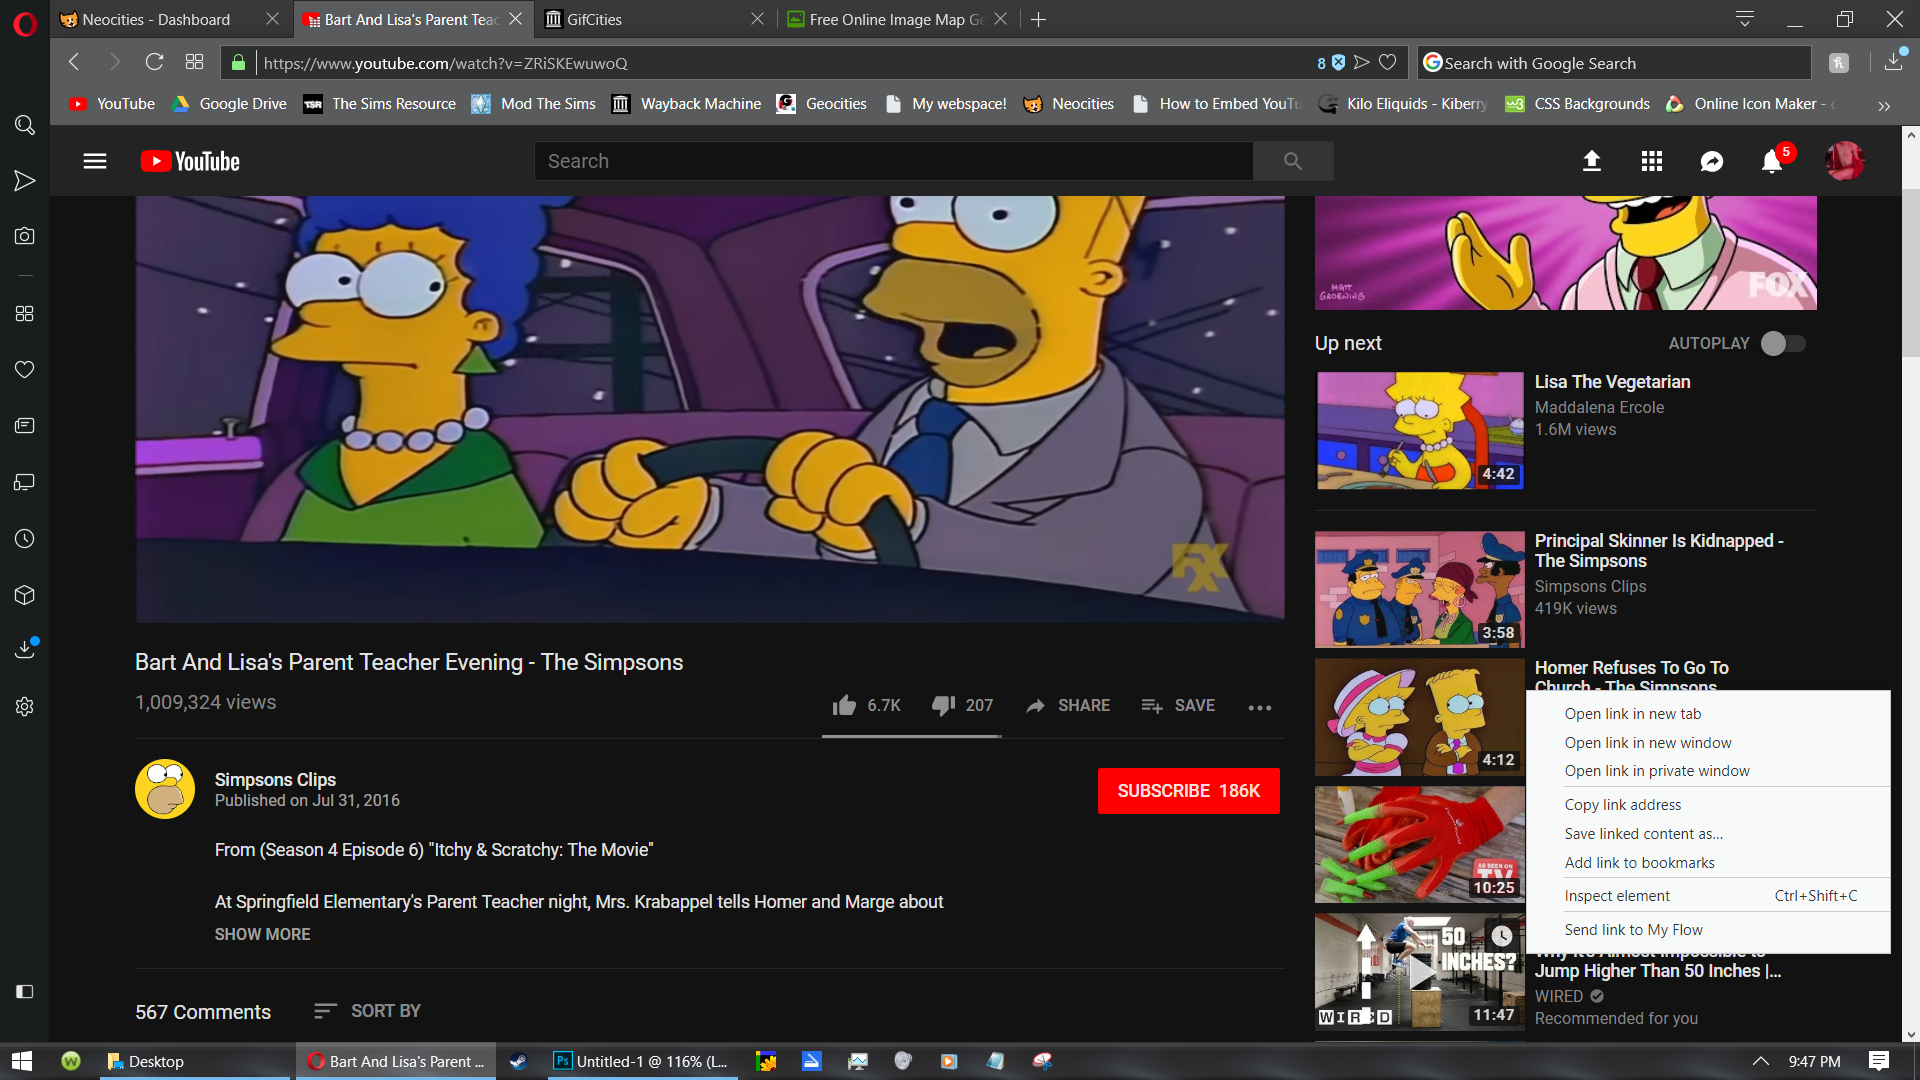
Task: Click the red SUBSCRIBE 186K button
Action: pos(1188,791)
